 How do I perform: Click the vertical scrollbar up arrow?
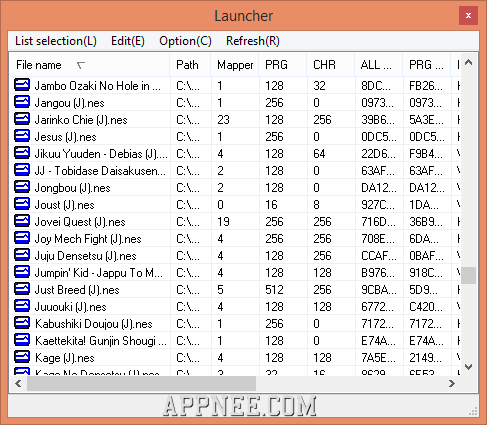468,62
